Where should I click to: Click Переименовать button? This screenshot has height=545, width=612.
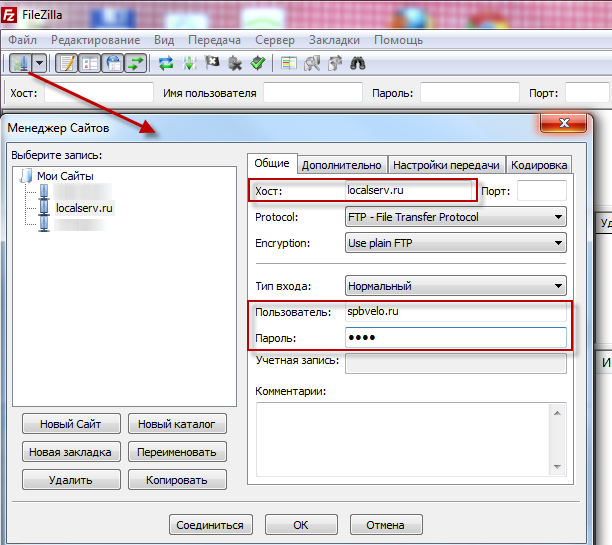point(177,452)
